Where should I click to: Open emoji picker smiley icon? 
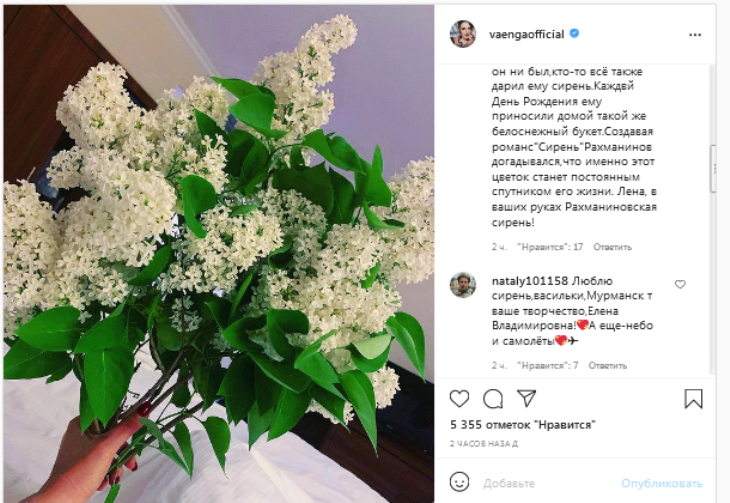tap(459, 482)
